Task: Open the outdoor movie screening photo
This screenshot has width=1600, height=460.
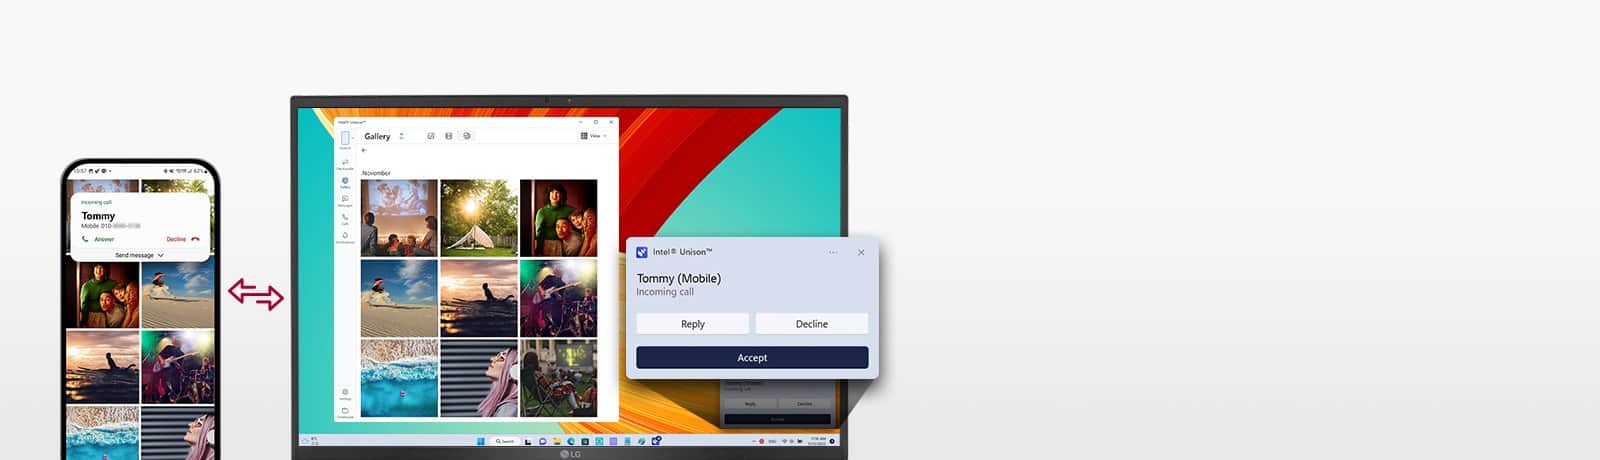Action: (399, 218)
